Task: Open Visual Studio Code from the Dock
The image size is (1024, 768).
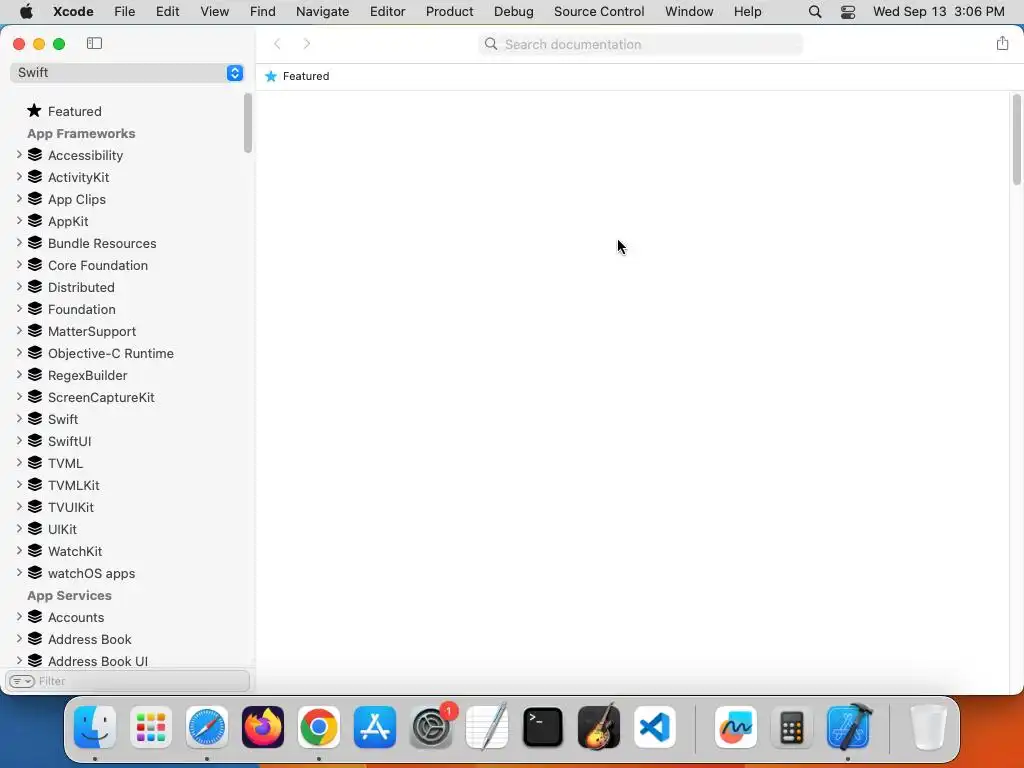Action: click(x=655, y=727)
